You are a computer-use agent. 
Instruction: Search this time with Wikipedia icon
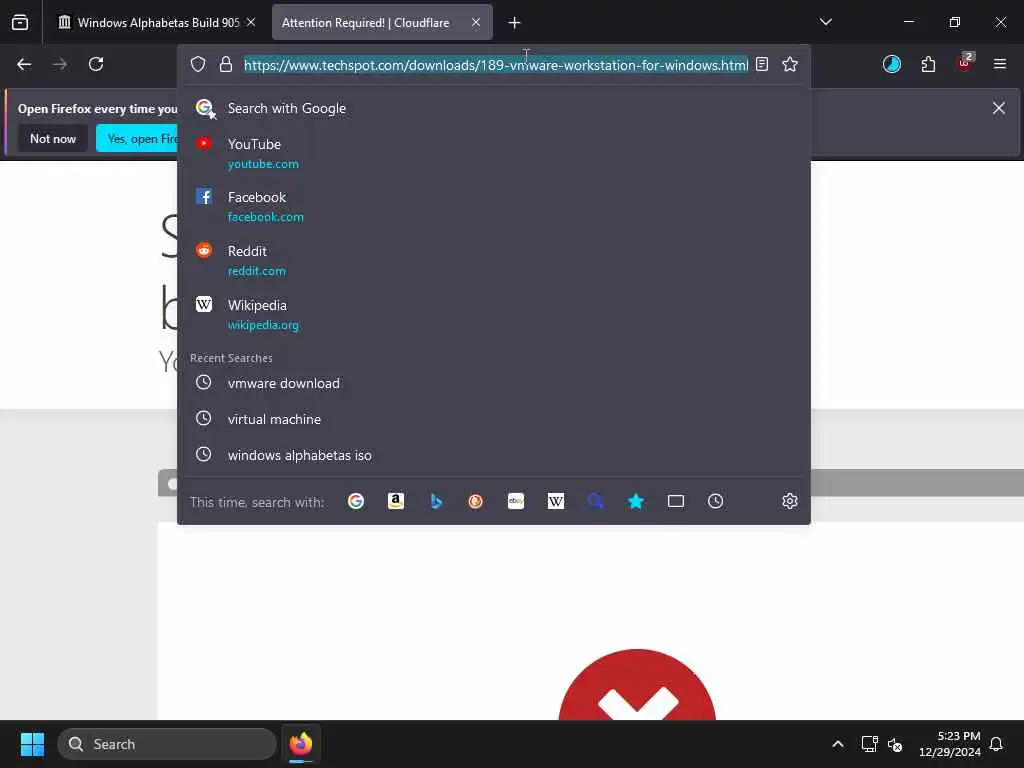(556, 501)
